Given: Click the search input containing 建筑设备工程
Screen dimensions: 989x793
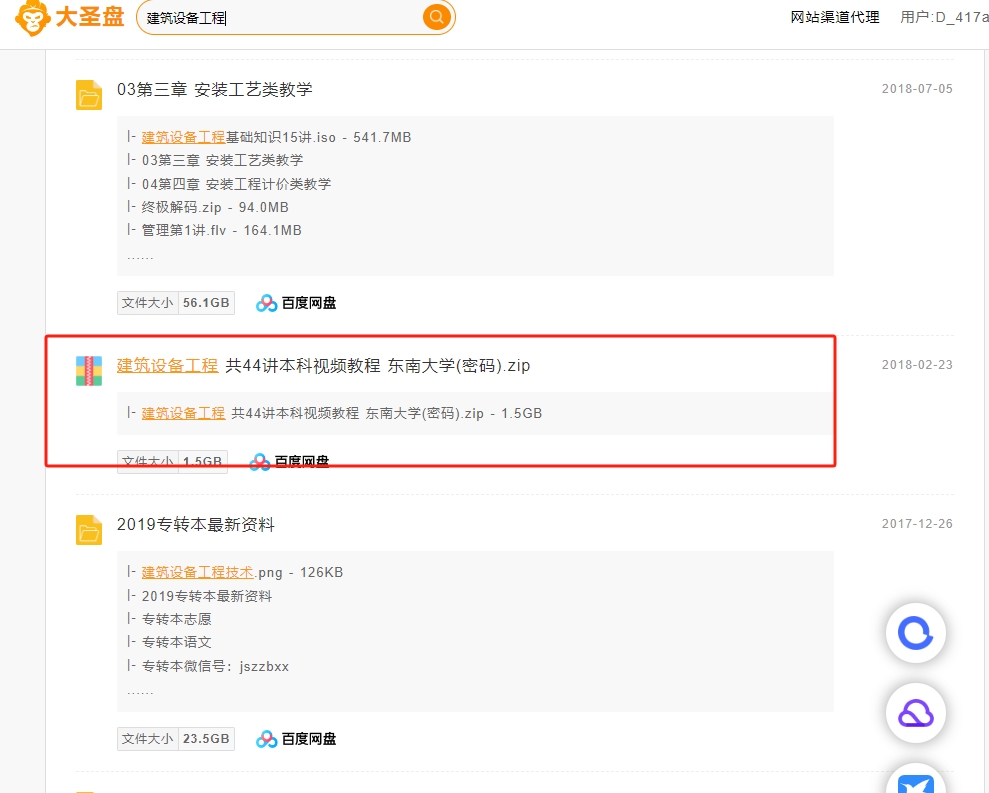Looking at the screenshot, I should coord(281,18).
